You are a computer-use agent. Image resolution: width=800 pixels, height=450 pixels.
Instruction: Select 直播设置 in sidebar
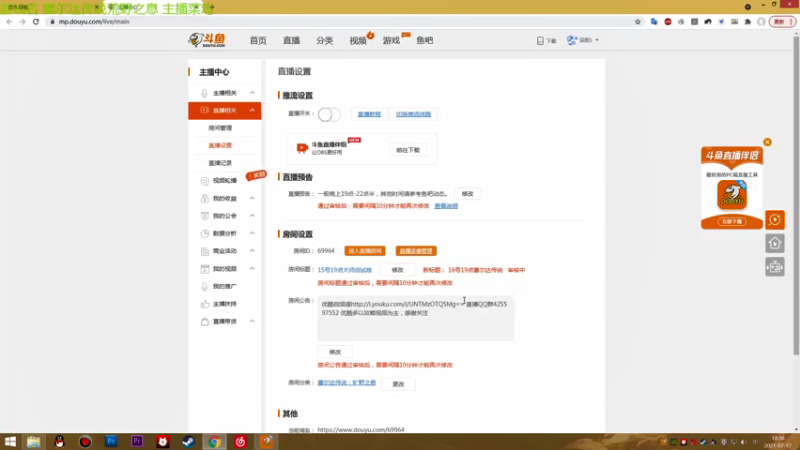(x=220, y=145)
